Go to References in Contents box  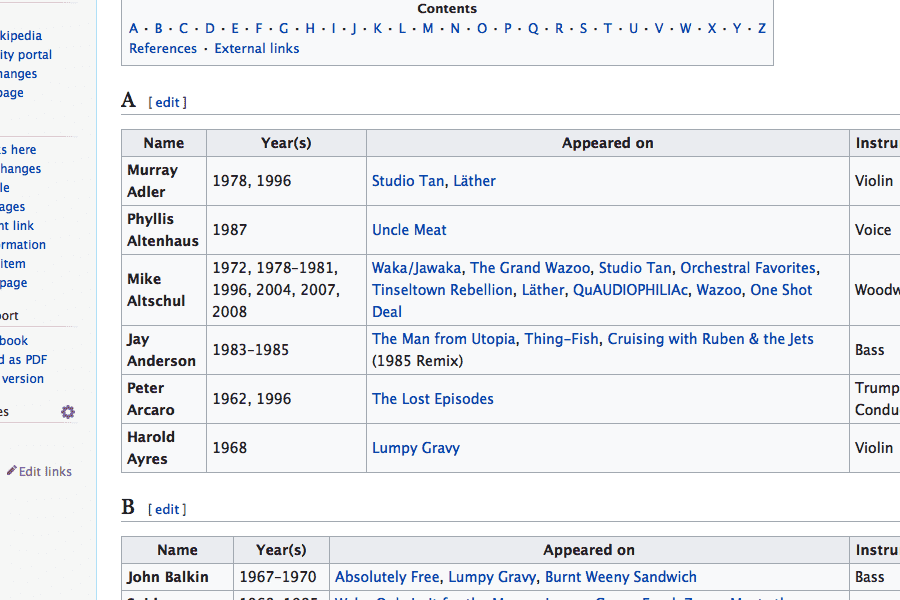pos(163,48)
